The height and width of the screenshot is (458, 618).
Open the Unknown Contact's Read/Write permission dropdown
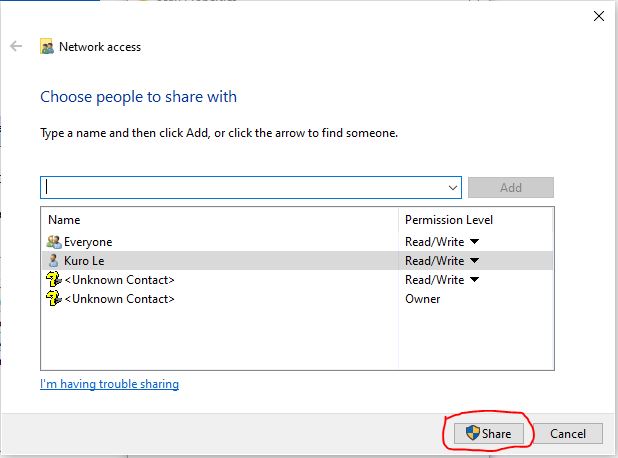click(x=474, y=280)
